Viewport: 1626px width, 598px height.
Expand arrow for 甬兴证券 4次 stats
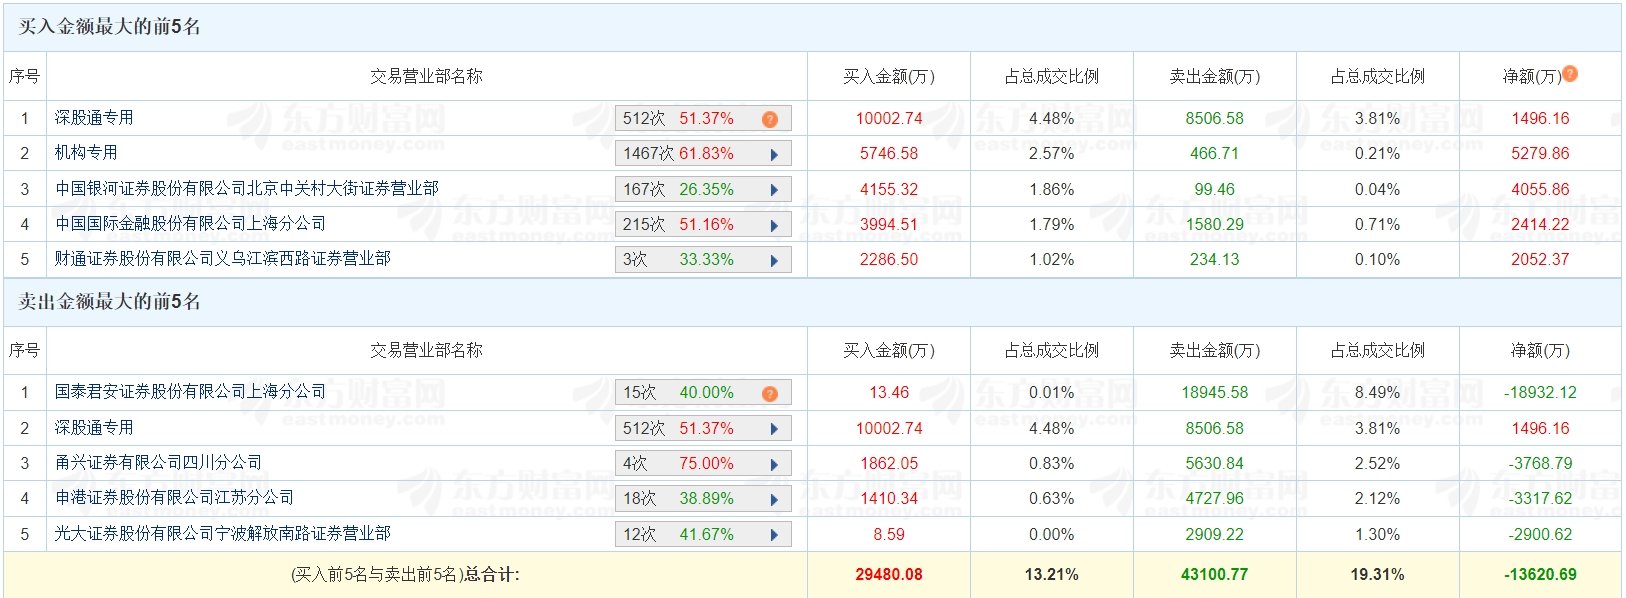774,464
